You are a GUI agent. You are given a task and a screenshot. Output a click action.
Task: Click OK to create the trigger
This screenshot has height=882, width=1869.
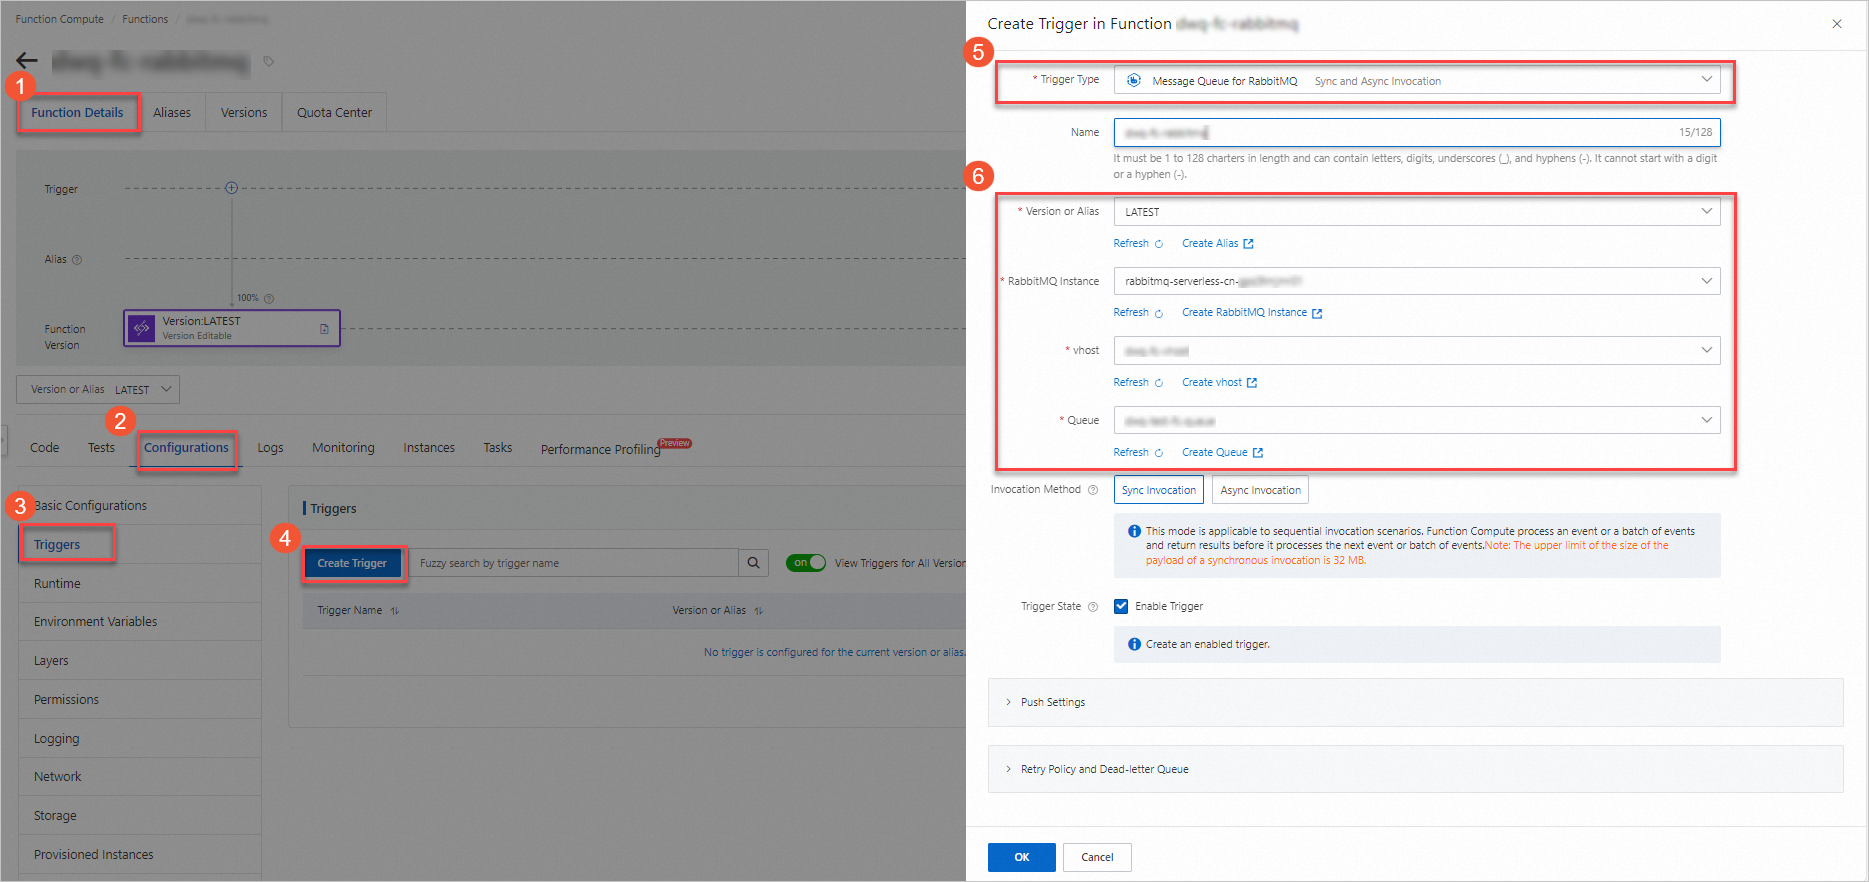tap(1021, 857)
